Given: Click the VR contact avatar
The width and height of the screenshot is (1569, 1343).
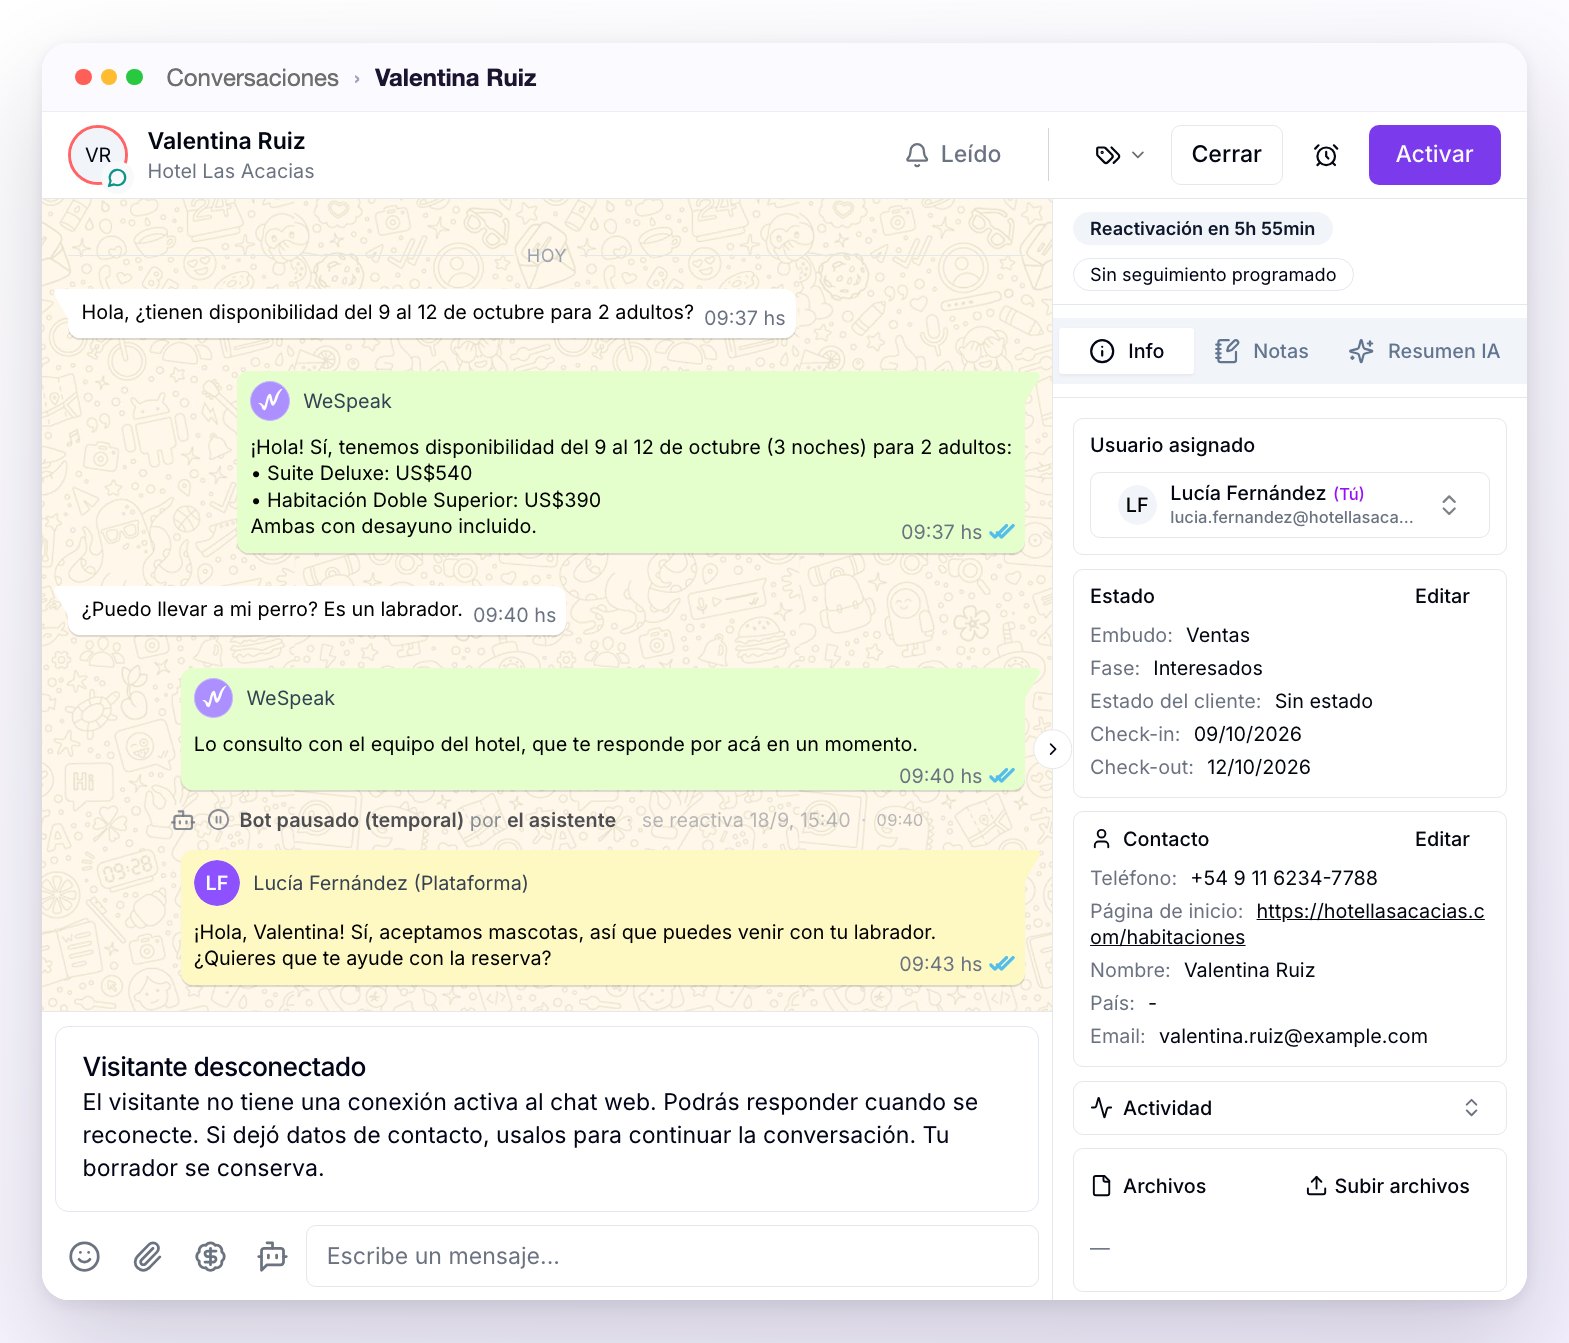Looking at the screenshot, I should 98,155.
